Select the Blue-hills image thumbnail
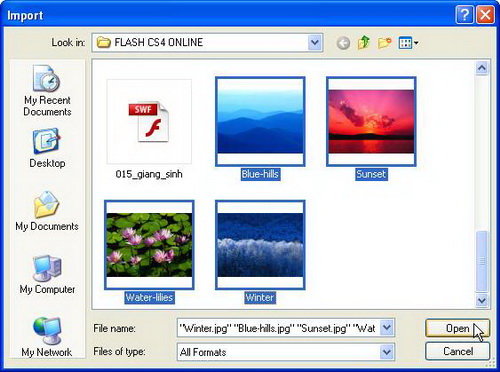500x372 pixels. click(x=260, y=122)
